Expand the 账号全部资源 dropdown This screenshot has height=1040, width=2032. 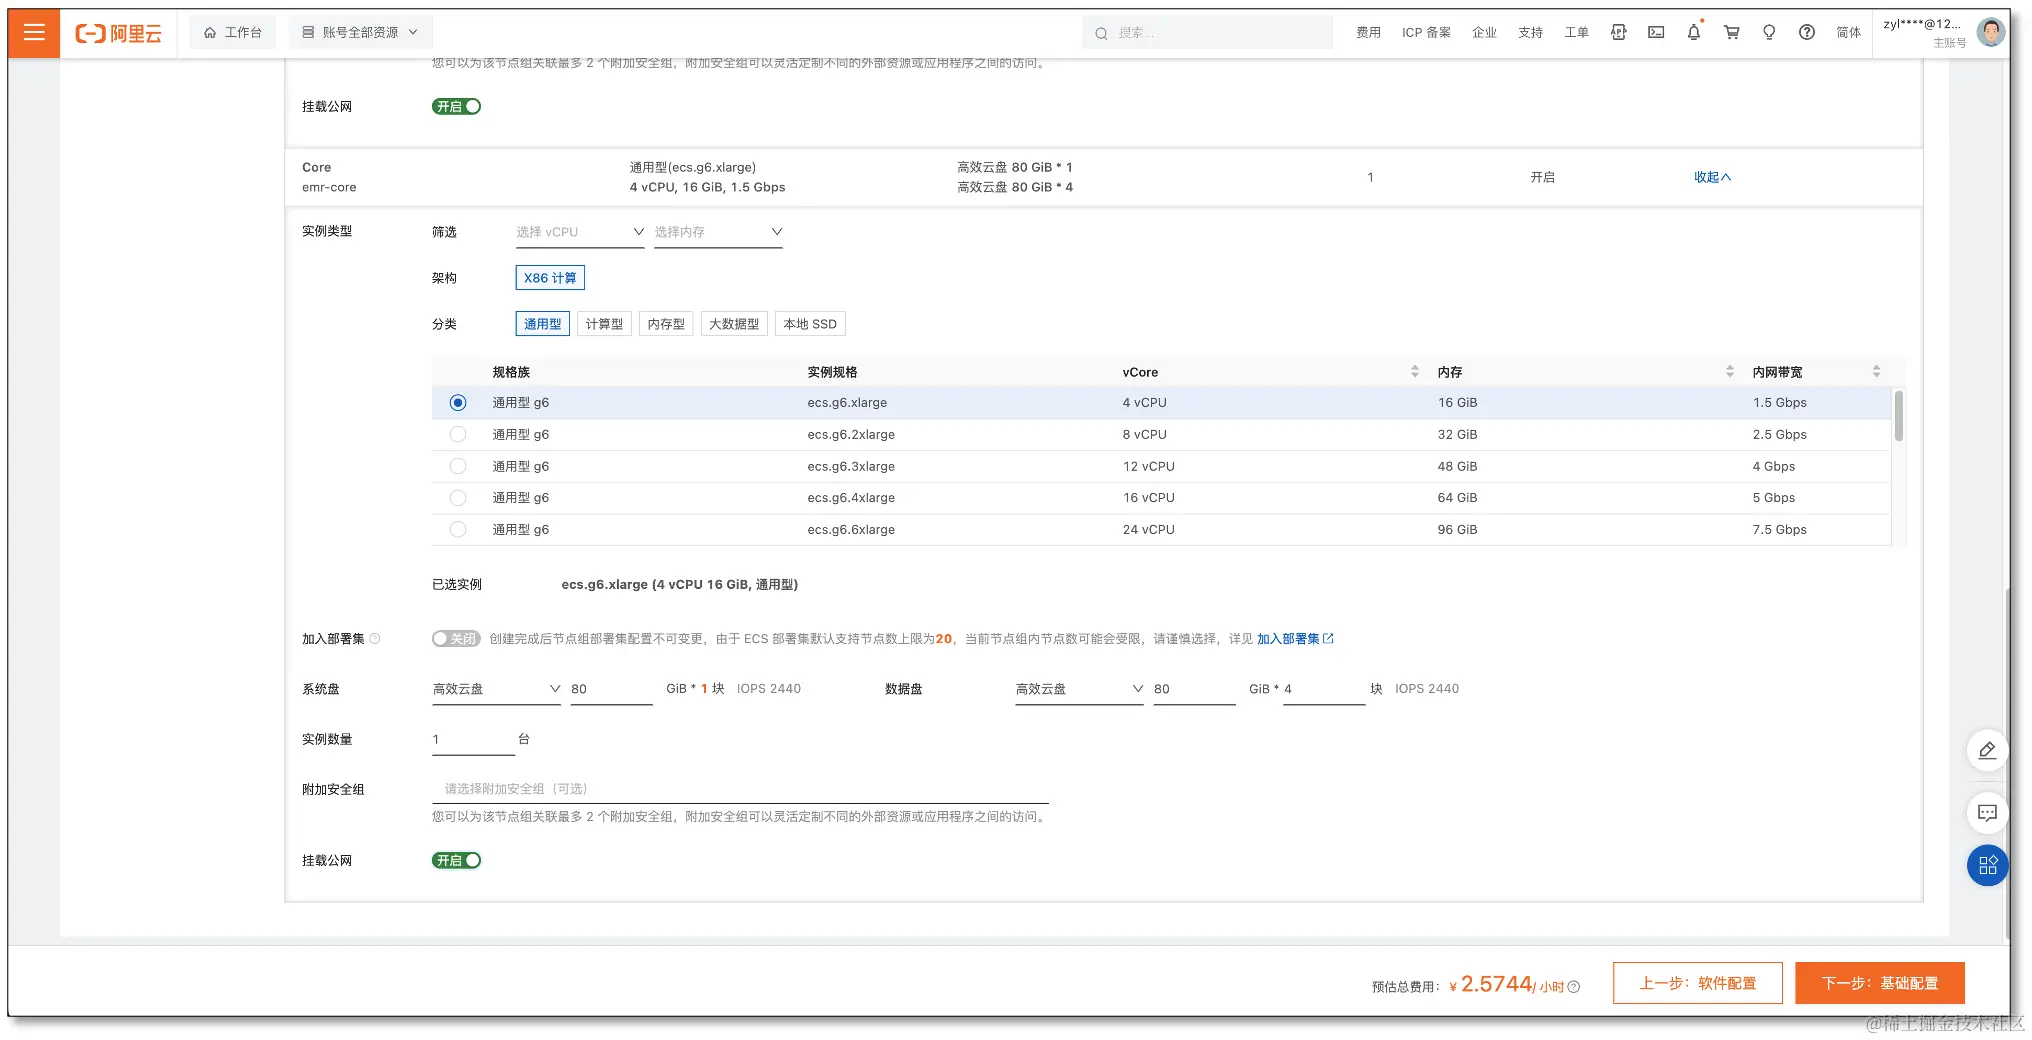pos(361,33)
